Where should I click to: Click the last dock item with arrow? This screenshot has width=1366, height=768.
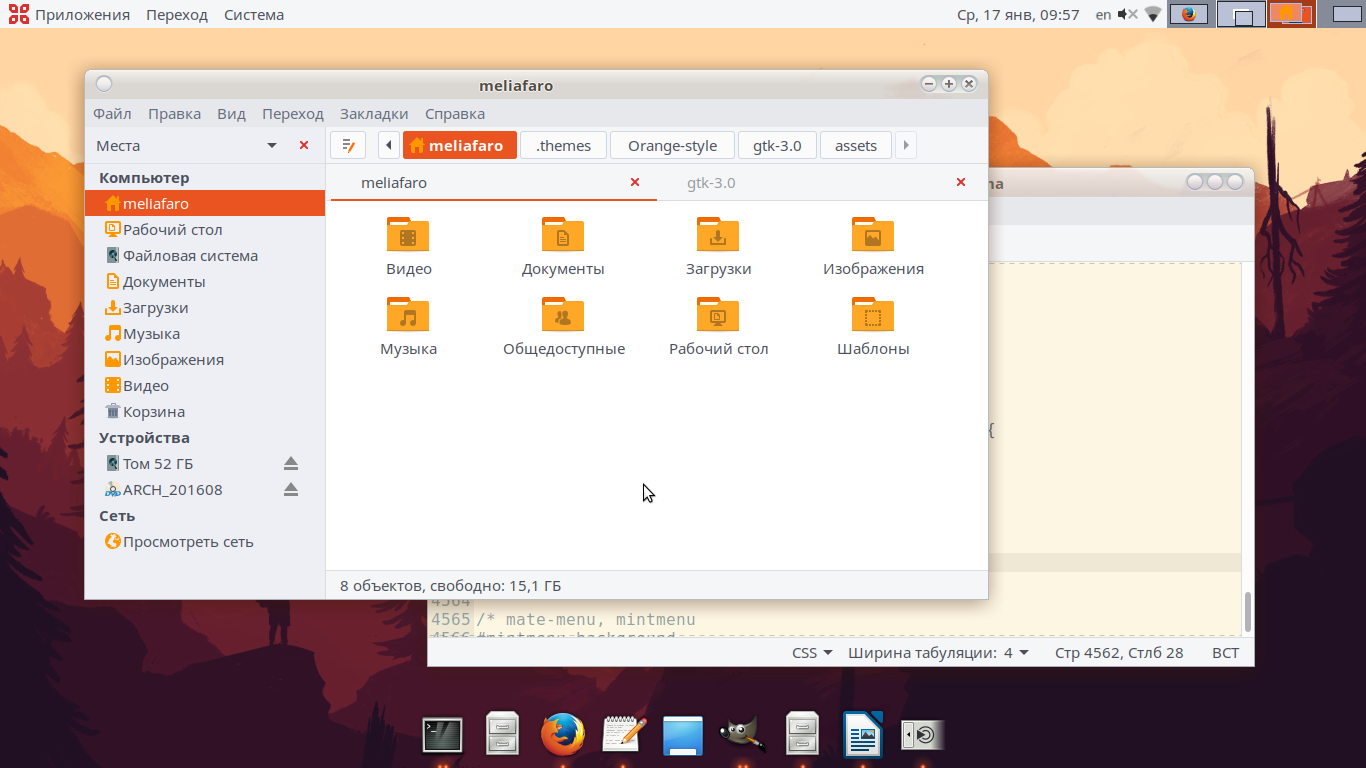point(921,735)
